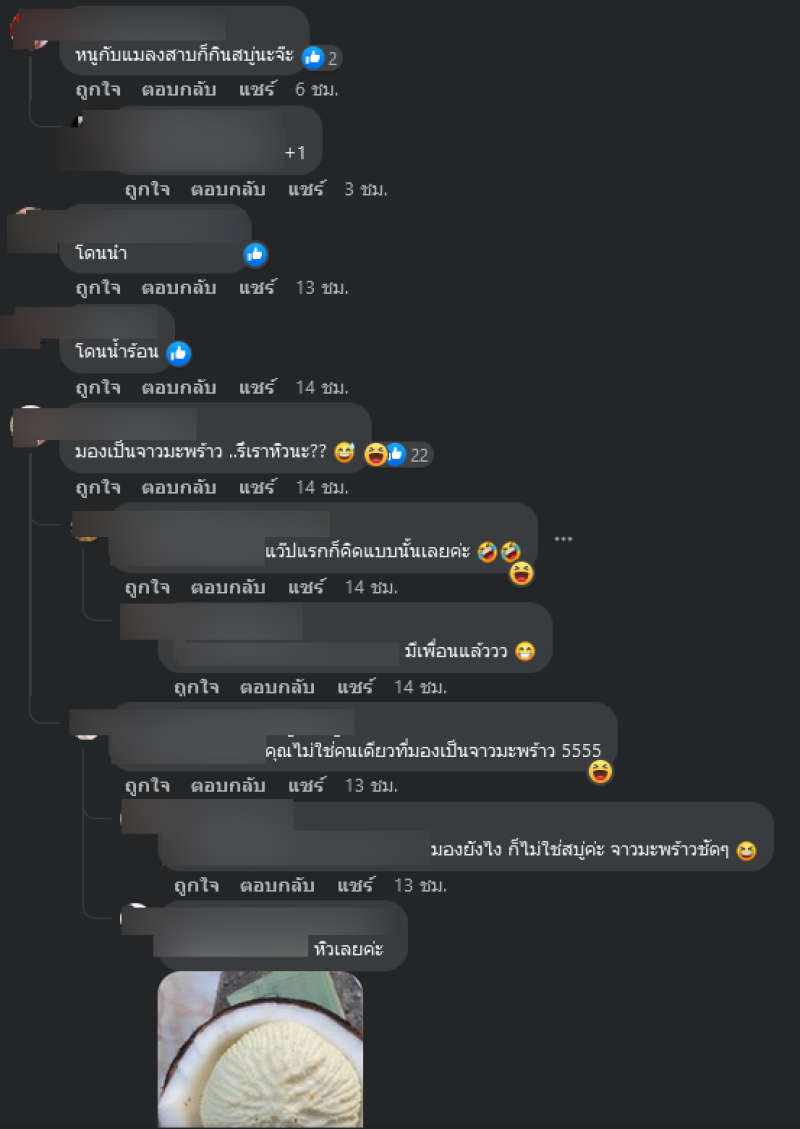The width and height of the screenshot is (800, 1129).
Task: Click แชร์ under the 5555 reply
Action: coord(306,786)
